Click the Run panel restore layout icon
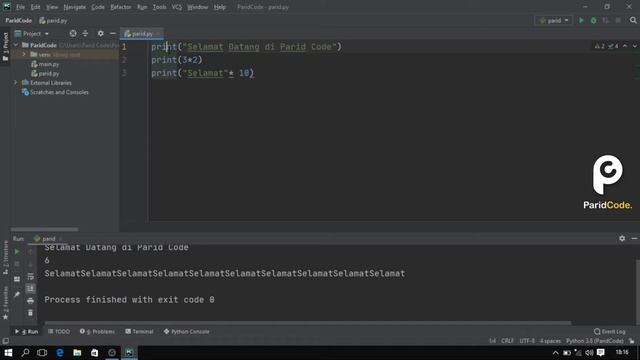The image size is (640, 360). (17, 279)
